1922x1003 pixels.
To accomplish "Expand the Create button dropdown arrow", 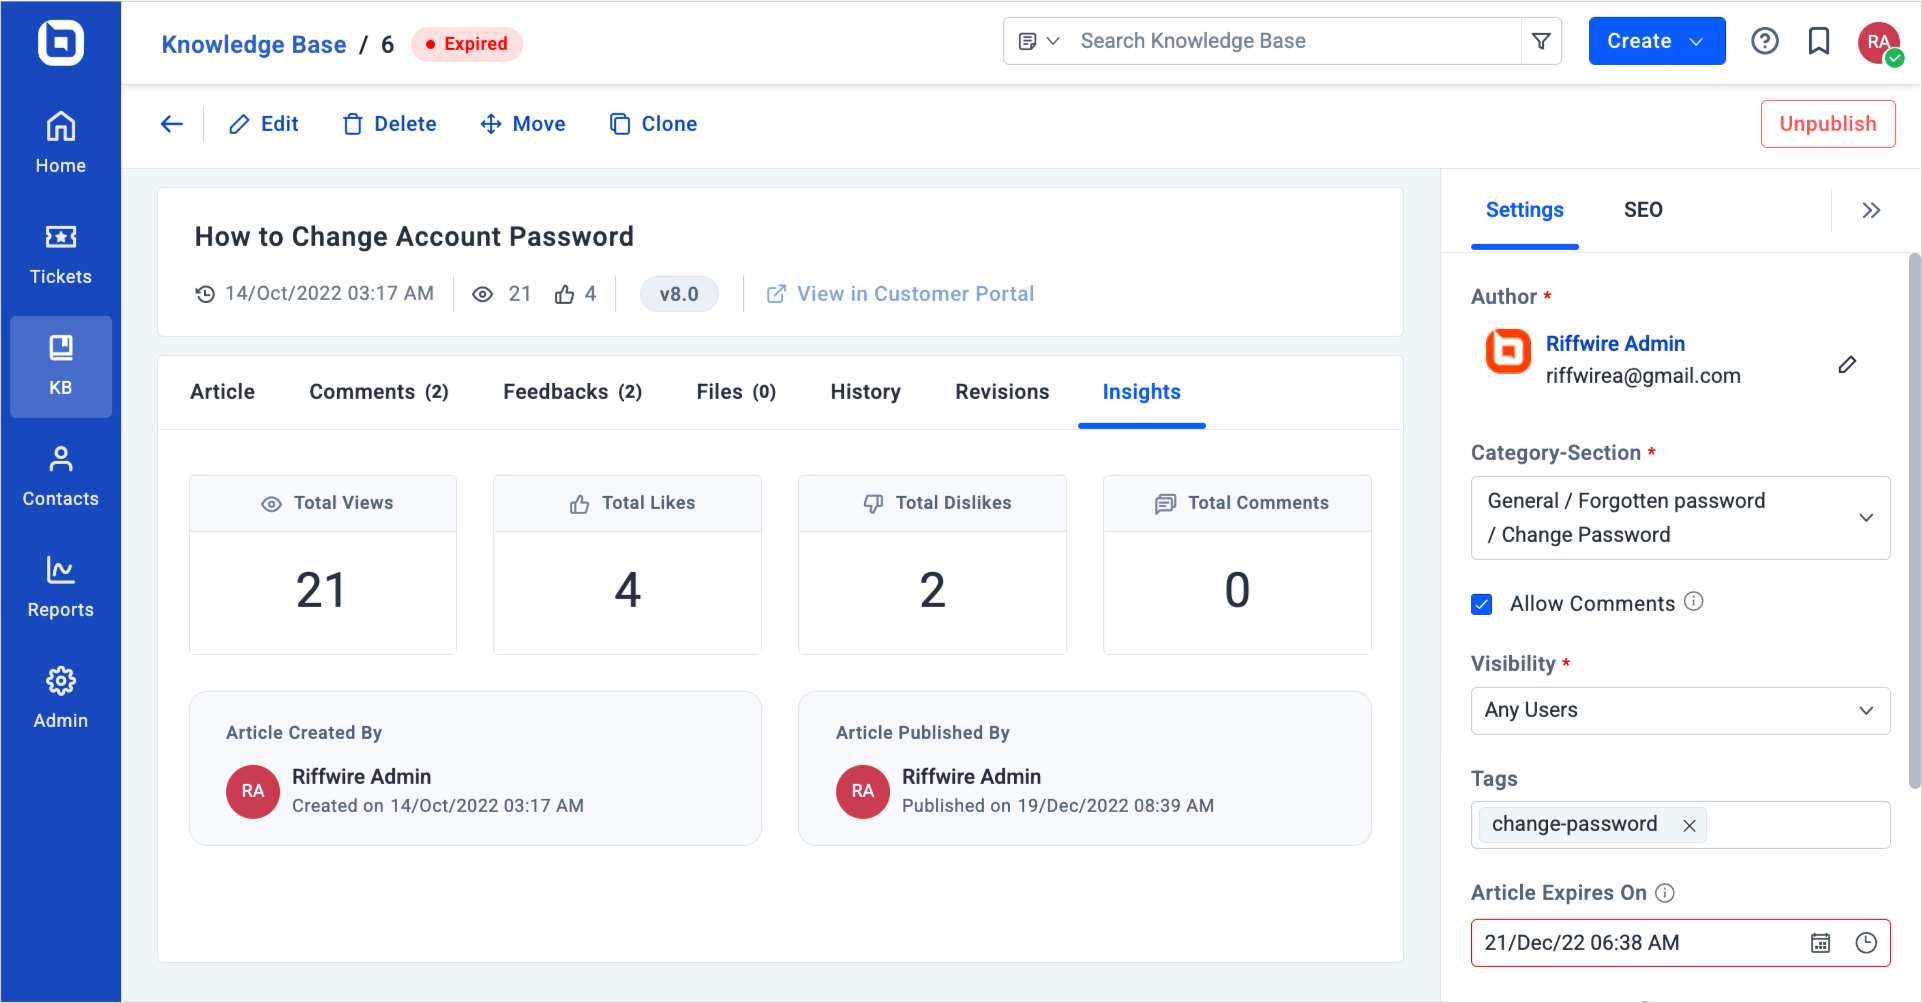I will pyautogui.click(x=1696, y=41).
